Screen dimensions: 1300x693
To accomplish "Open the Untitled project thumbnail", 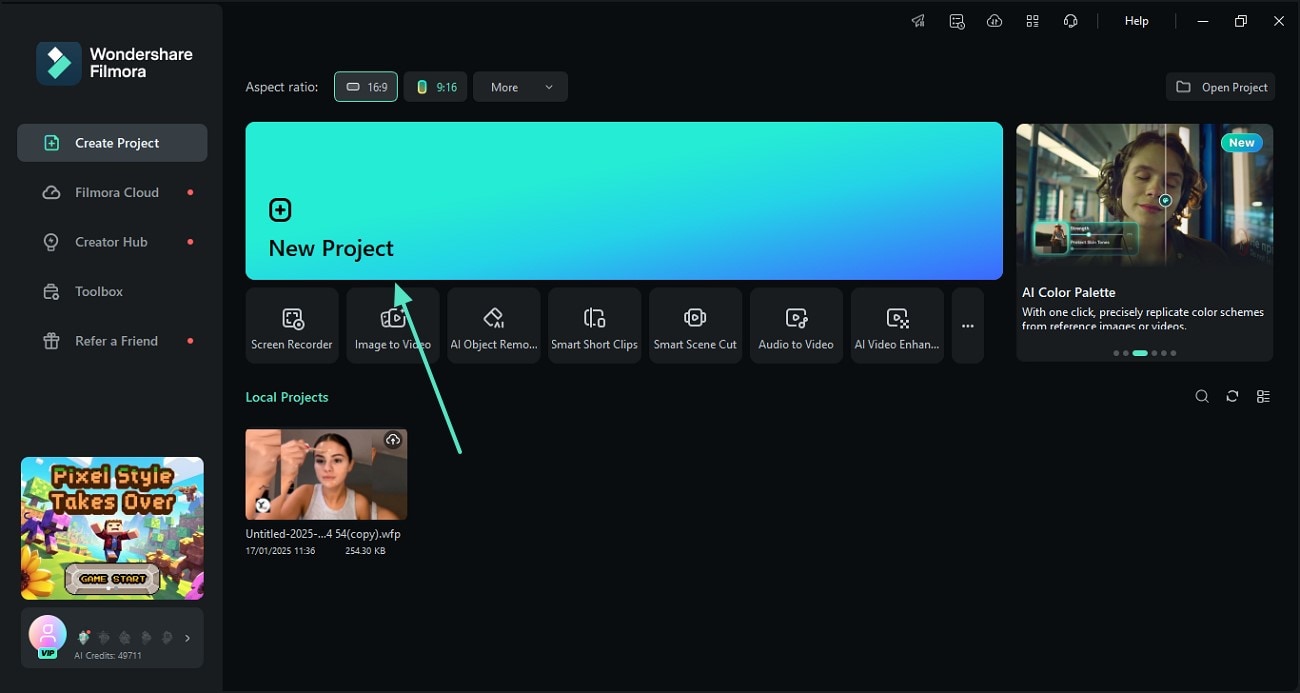I will pos(326,474).
